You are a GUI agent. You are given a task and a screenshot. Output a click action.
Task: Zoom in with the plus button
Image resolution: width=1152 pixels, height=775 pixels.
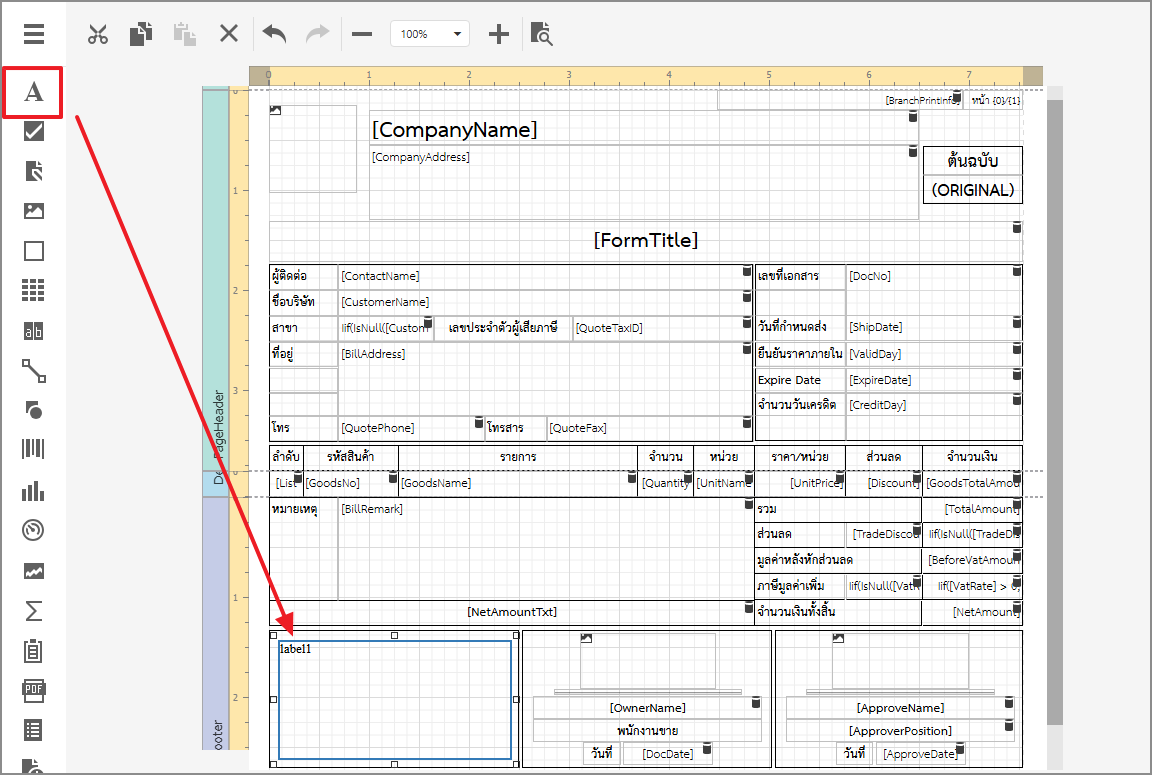point(498,34)
